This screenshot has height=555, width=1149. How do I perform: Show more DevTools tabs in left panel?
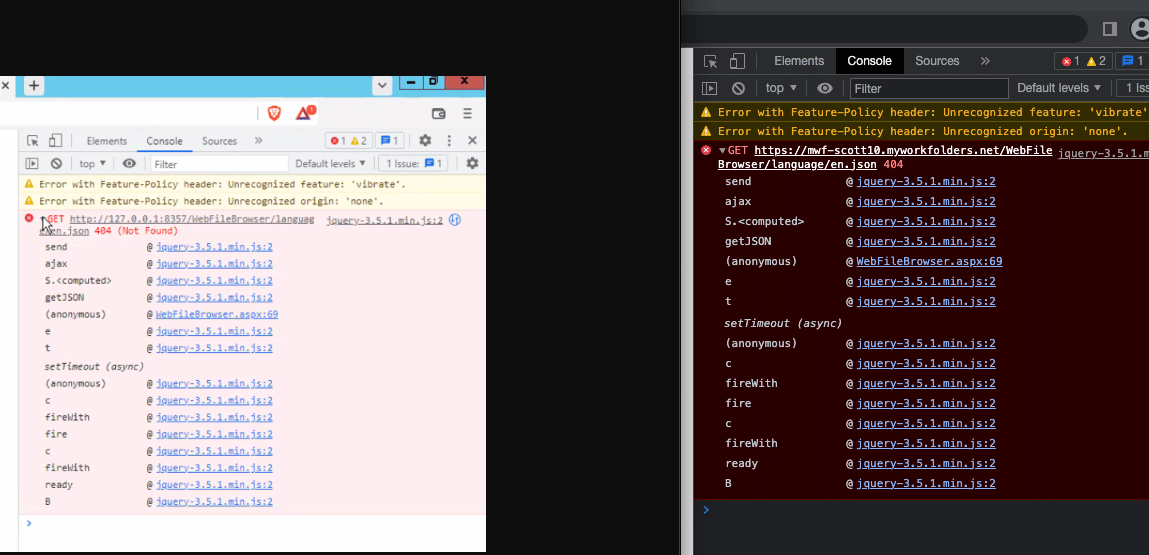259,141
